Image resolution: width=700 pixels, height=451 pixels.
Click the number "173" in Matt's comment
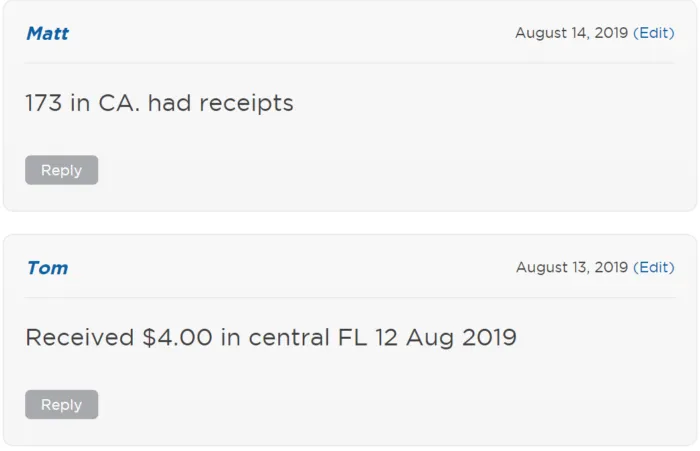coord(44,103)
